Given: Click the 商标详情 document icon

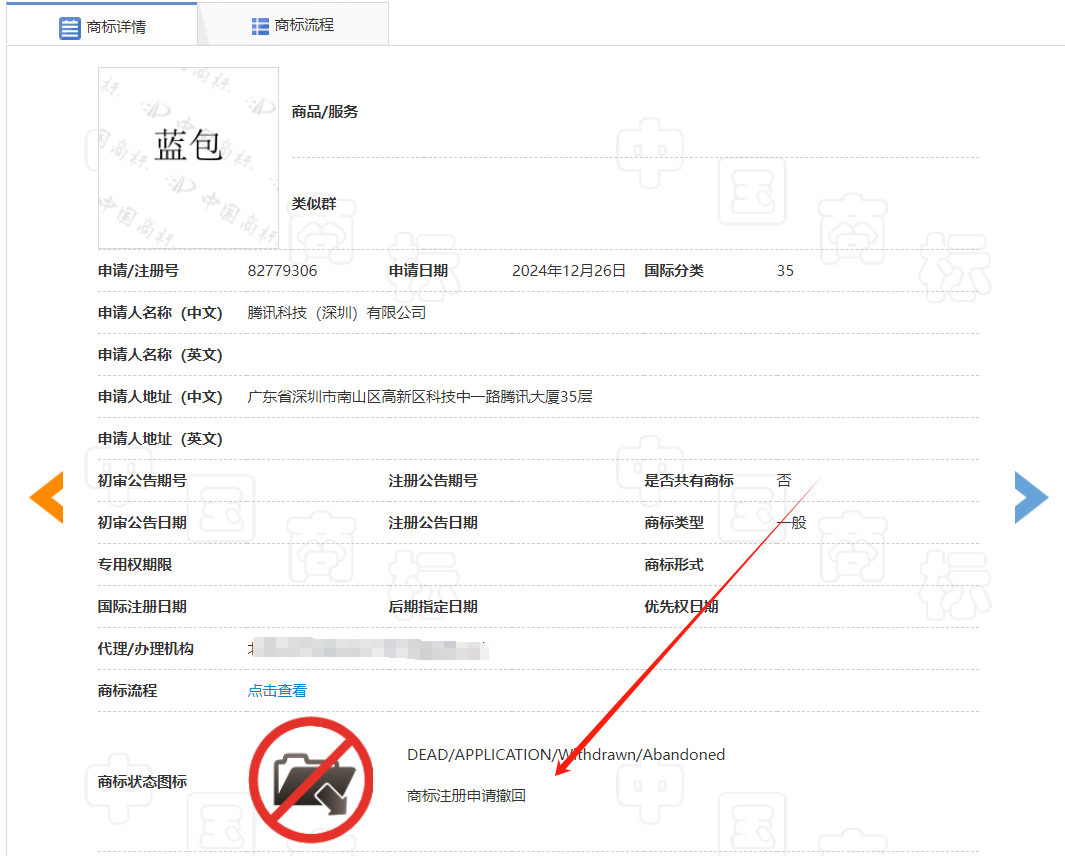Looking at the screenshot, I should coord(69,28).
